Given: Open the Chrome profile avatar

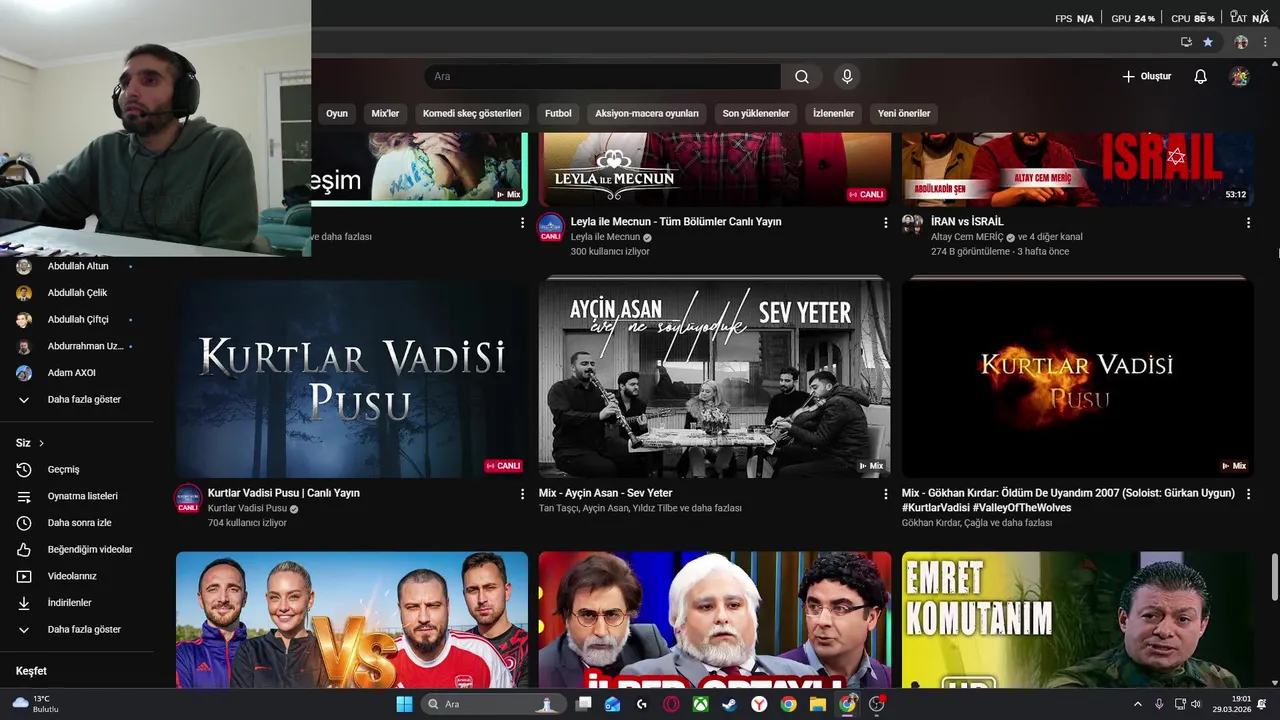Looking at the screenshot, I should tap(1241, 42).
